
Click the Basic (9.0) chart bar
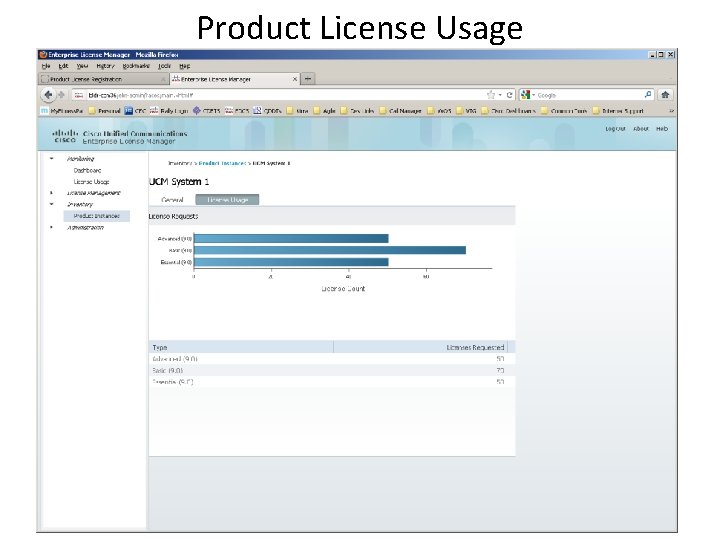pyautogui.click(x=330, y=250)
